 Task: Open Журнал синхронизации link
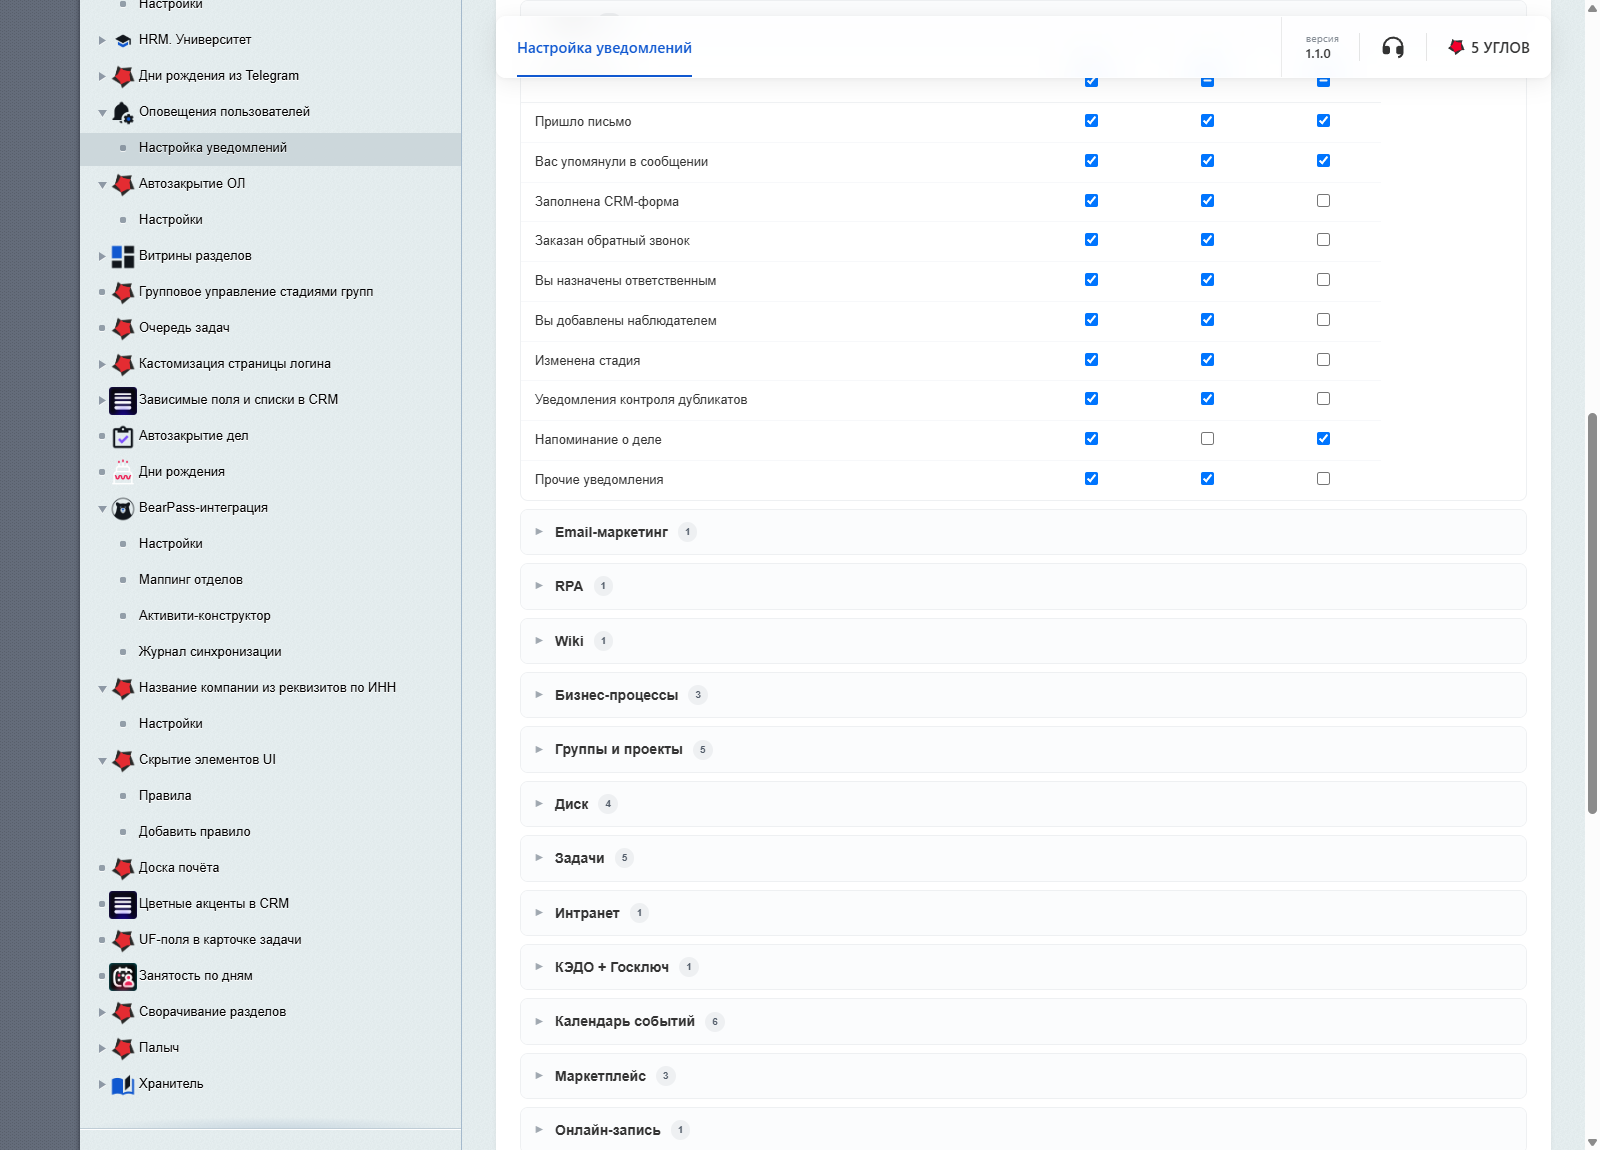click(x=210, y=652)
